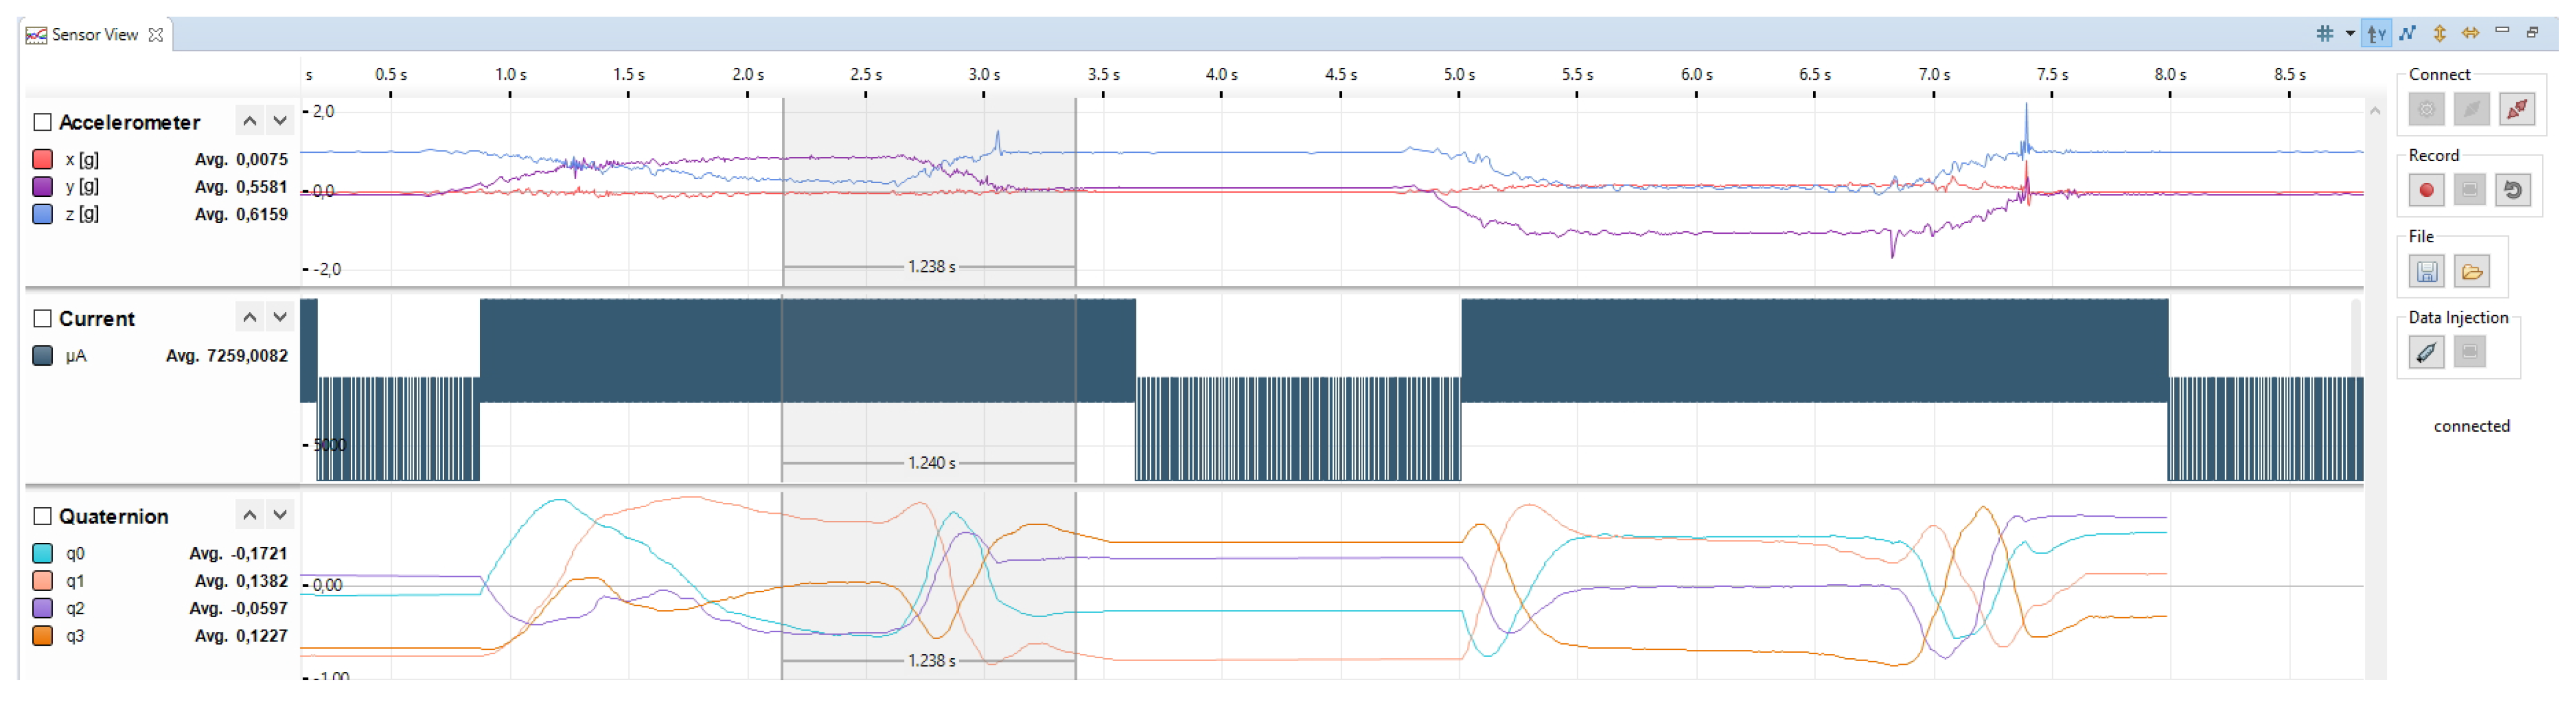Viewport: 2576px width, 704px height.
Task: Click Quaternion panel up chevron
Action: pyautogui.click(x=249, y=515)
